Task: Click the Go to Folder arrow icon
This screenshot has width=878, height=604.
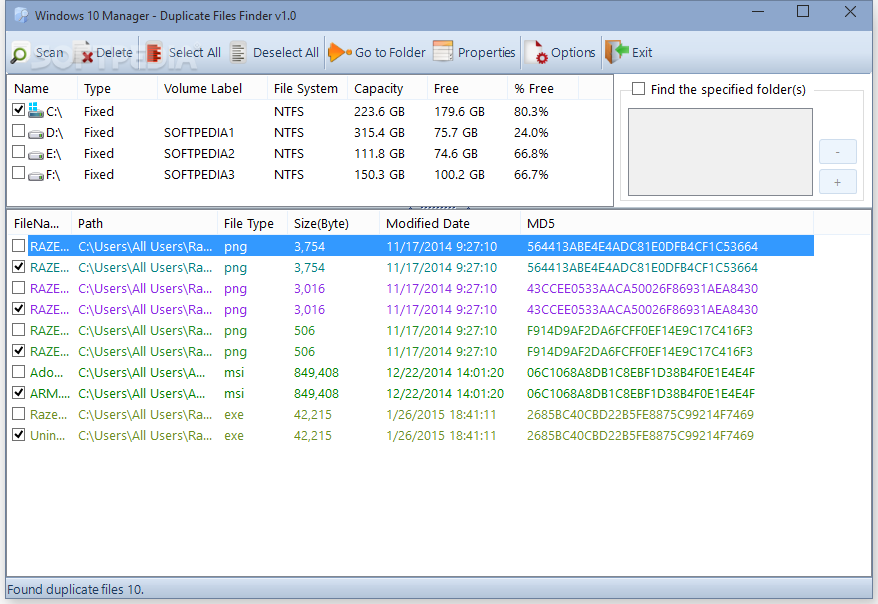Action: point(340,53)
